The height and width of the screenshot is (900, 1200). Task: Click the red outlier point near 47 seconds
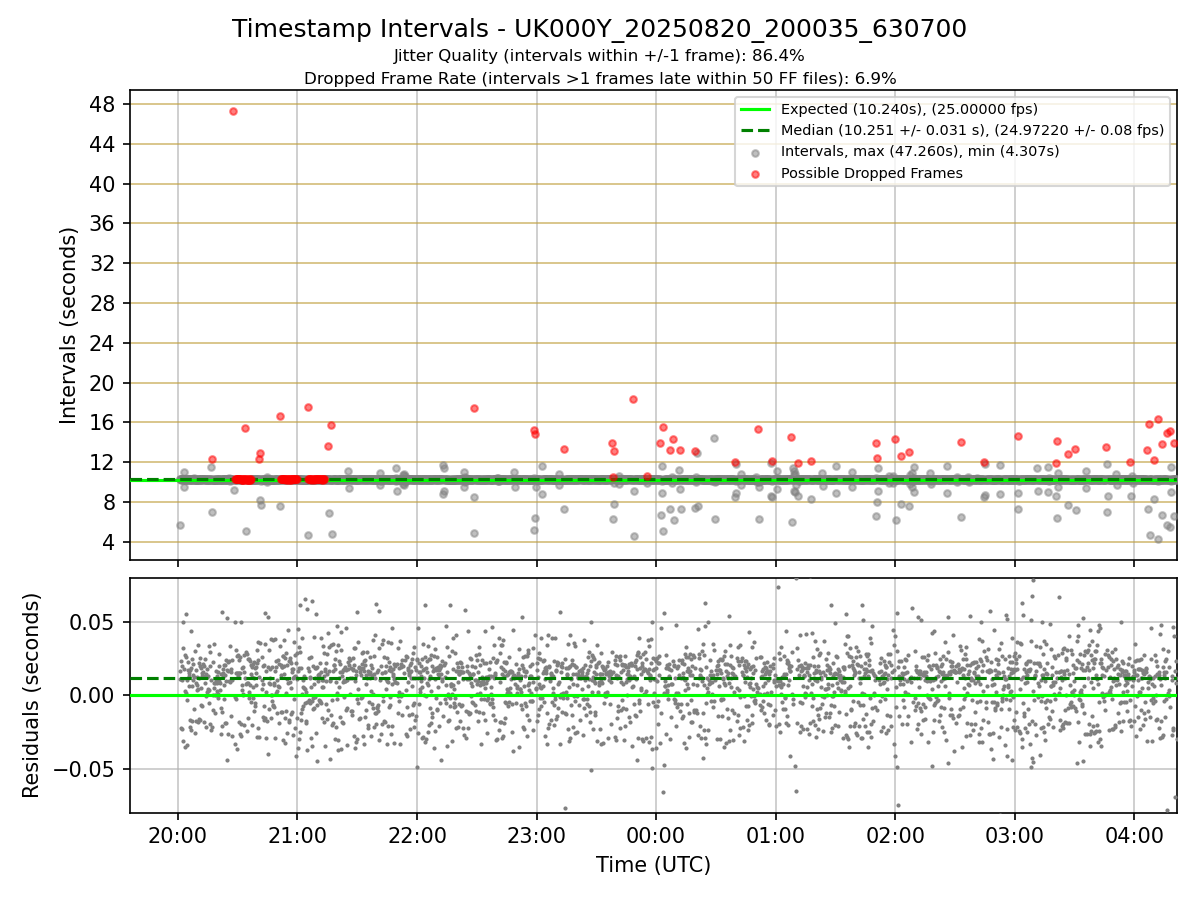point(233,111)
